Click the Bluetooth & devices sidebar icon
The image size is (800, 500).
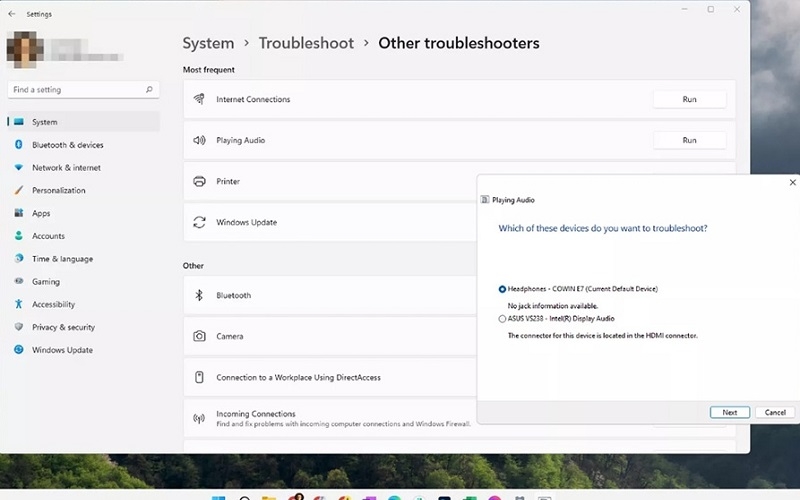pyautogui.click(x=19, y=145)
